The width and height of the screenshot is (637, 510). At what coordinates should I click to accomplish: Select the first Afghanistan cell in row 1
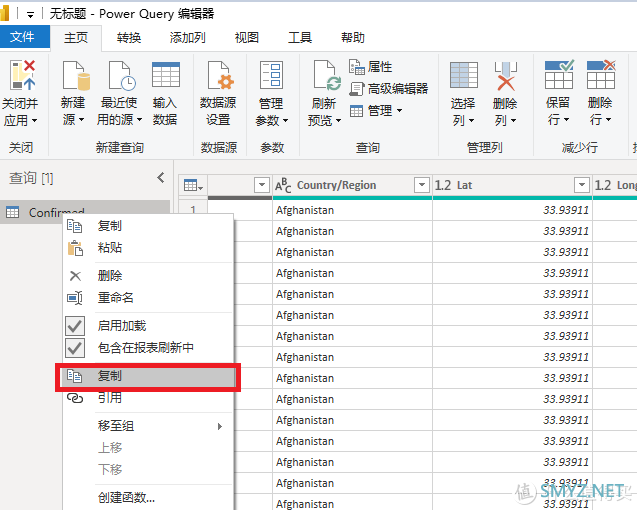click(x=352, y=210)
